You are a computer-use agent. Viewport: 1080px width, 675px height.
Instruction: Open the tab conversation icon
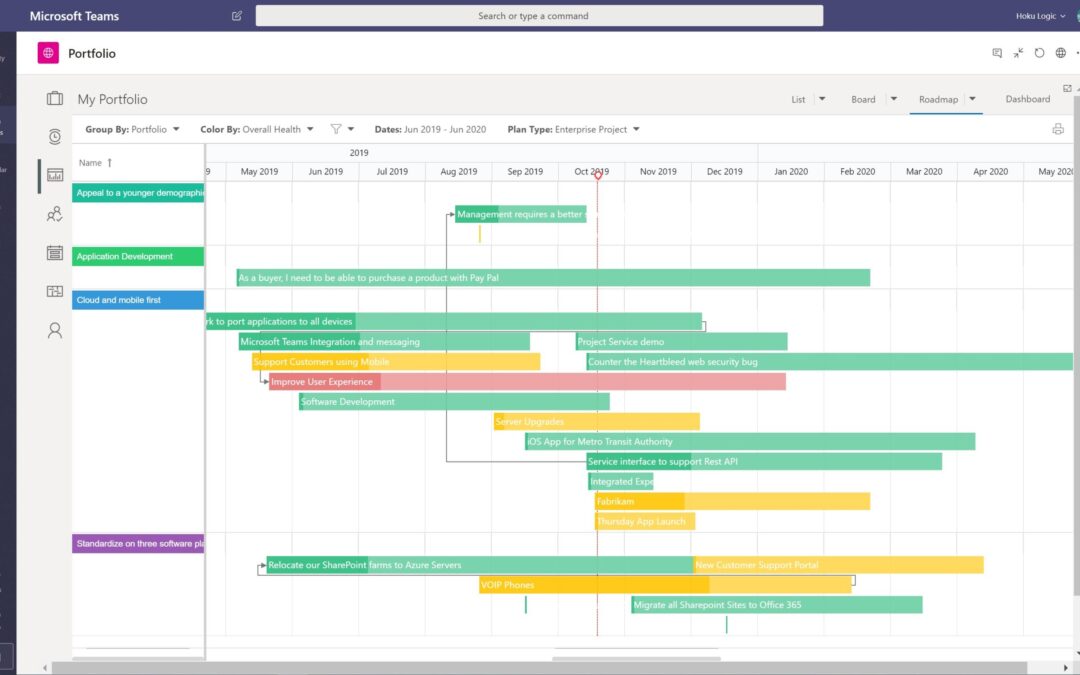997,53
